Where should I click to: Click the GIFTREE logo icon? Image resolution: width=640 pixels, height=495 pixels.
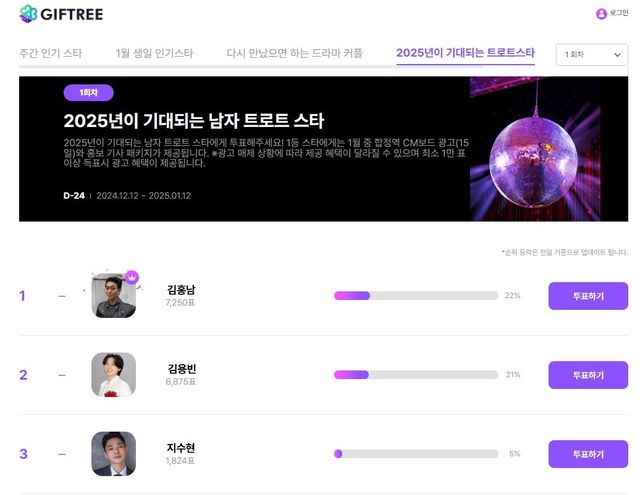pyautogui.click(x=29, y=14)
